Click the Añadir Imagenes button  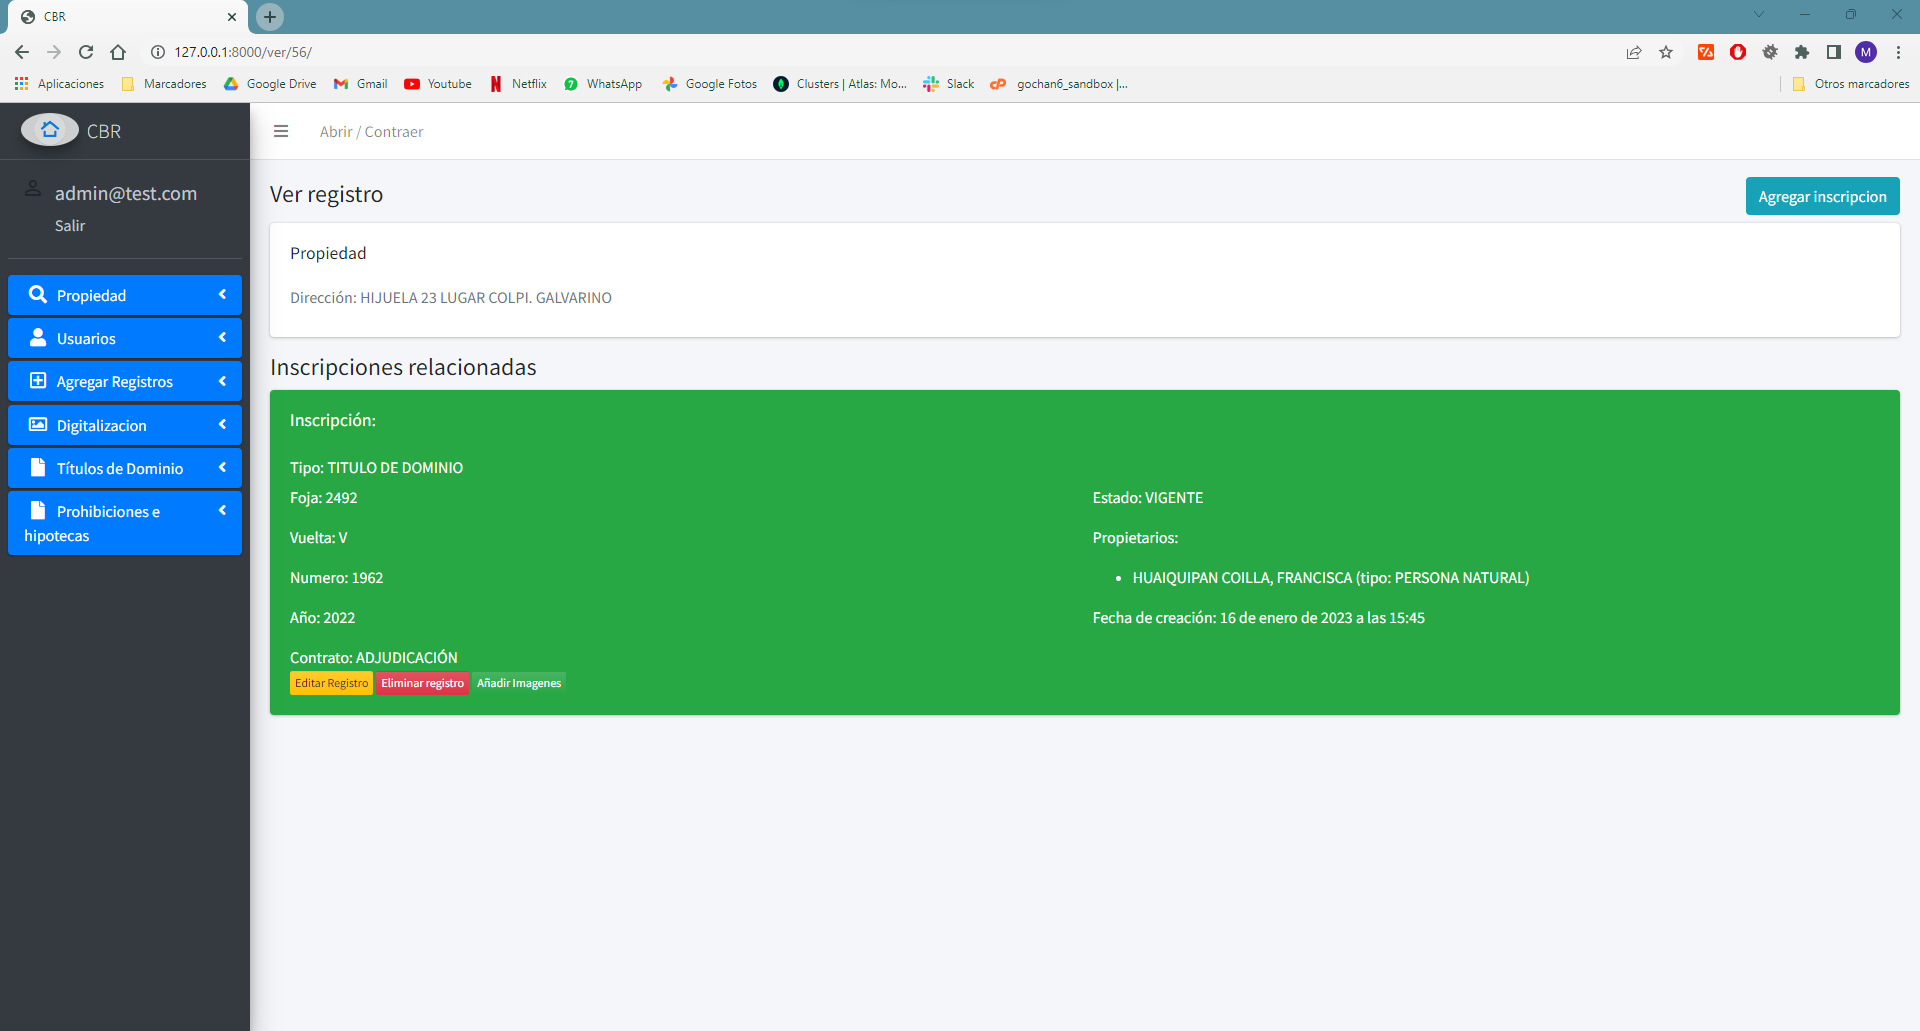coord(518,683)
